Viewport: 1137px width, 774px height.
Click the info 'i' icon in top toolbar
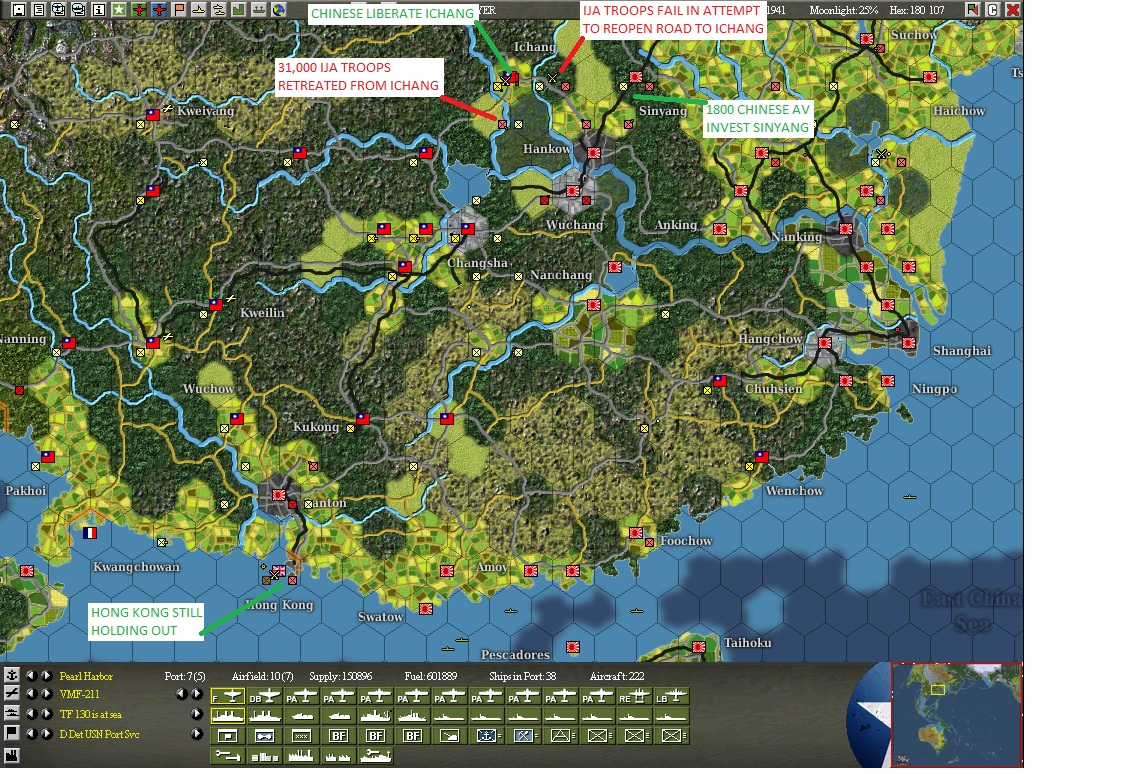(x=99, y=9)
